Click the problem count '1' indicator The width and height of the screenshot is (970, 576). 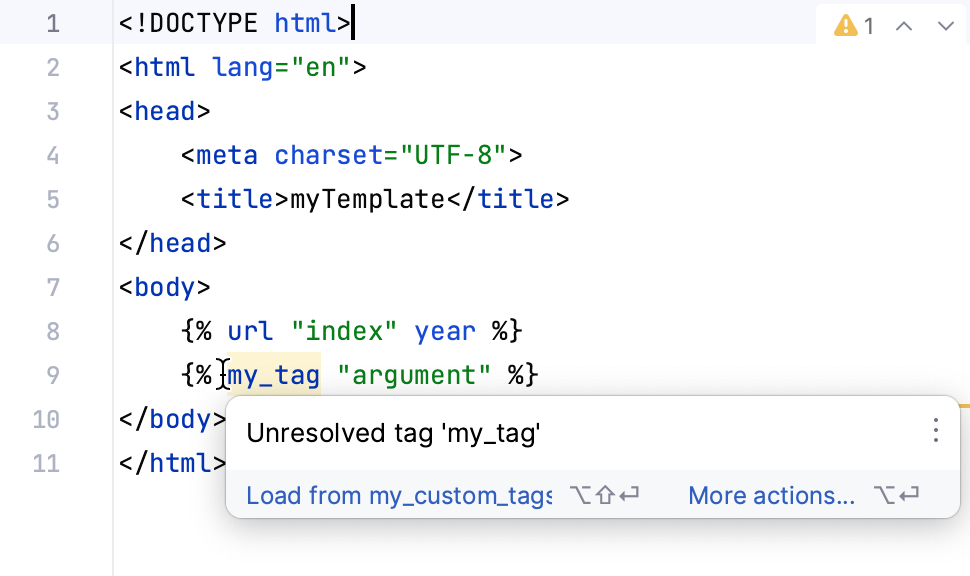coord(869,25)
